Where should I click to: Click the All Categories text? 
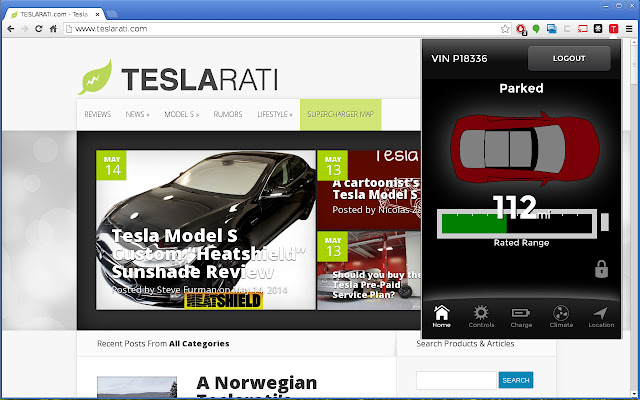pos(199,344)
